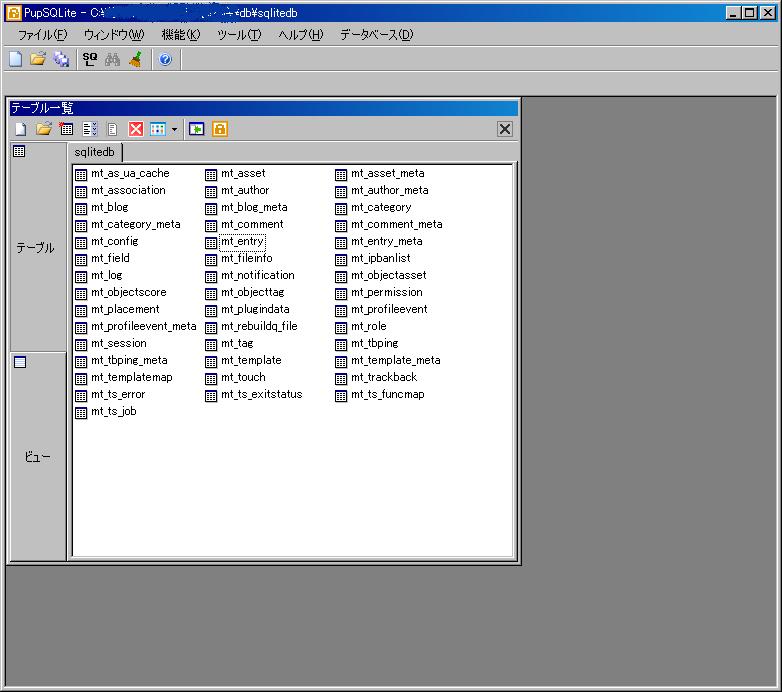The height and width of the screenshot is (692, 782).
Task: Click the document copy icon in table list toolbar
Action: coord(113,130)
